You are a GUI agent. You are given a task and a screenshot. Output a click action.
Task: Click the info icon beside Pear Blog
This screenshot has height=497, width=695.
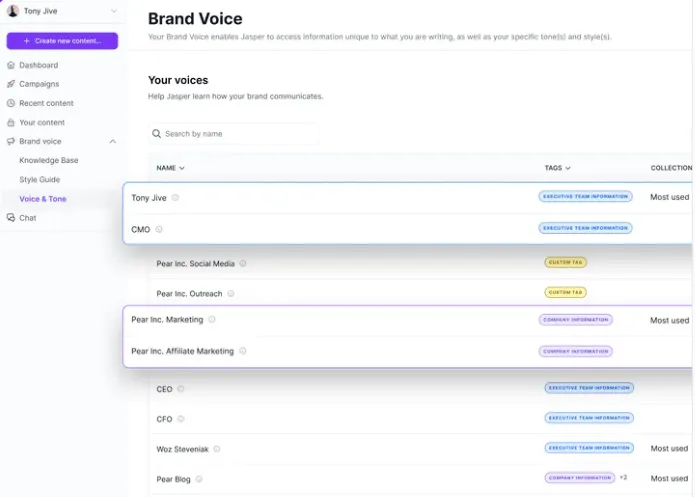point(199,479)
